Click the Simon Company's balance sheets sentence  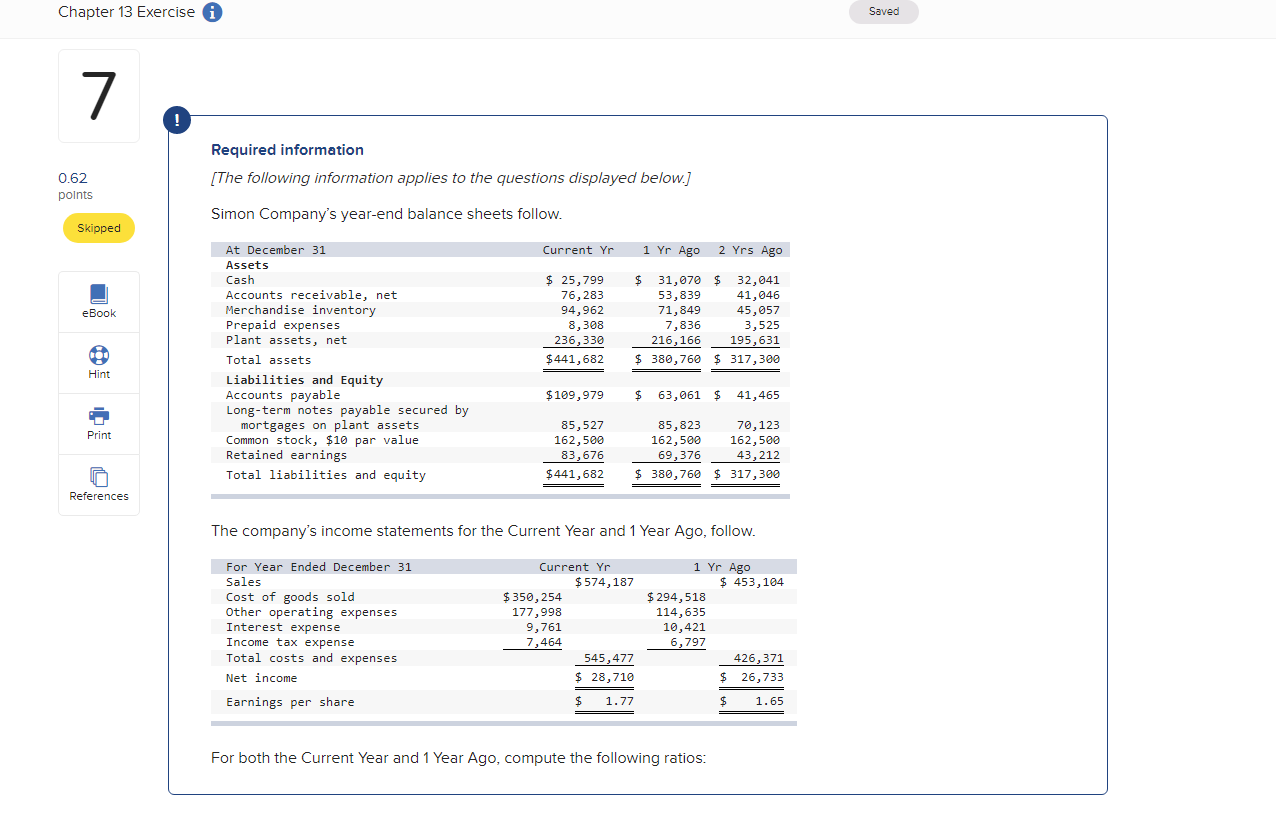(x=386, y=214)
